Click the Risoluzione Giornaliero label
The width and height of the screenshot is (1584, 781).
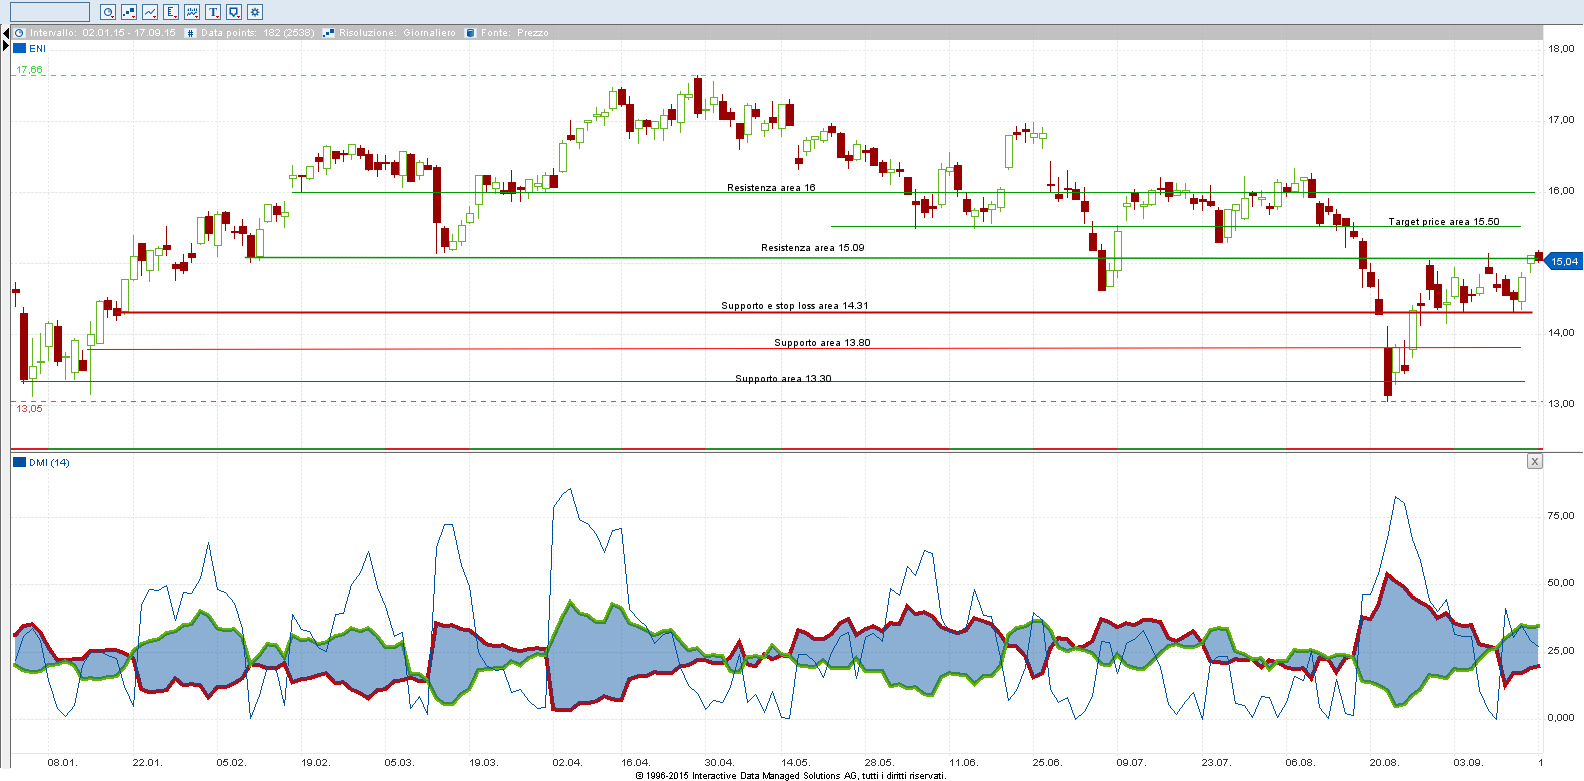pos(397,33)
